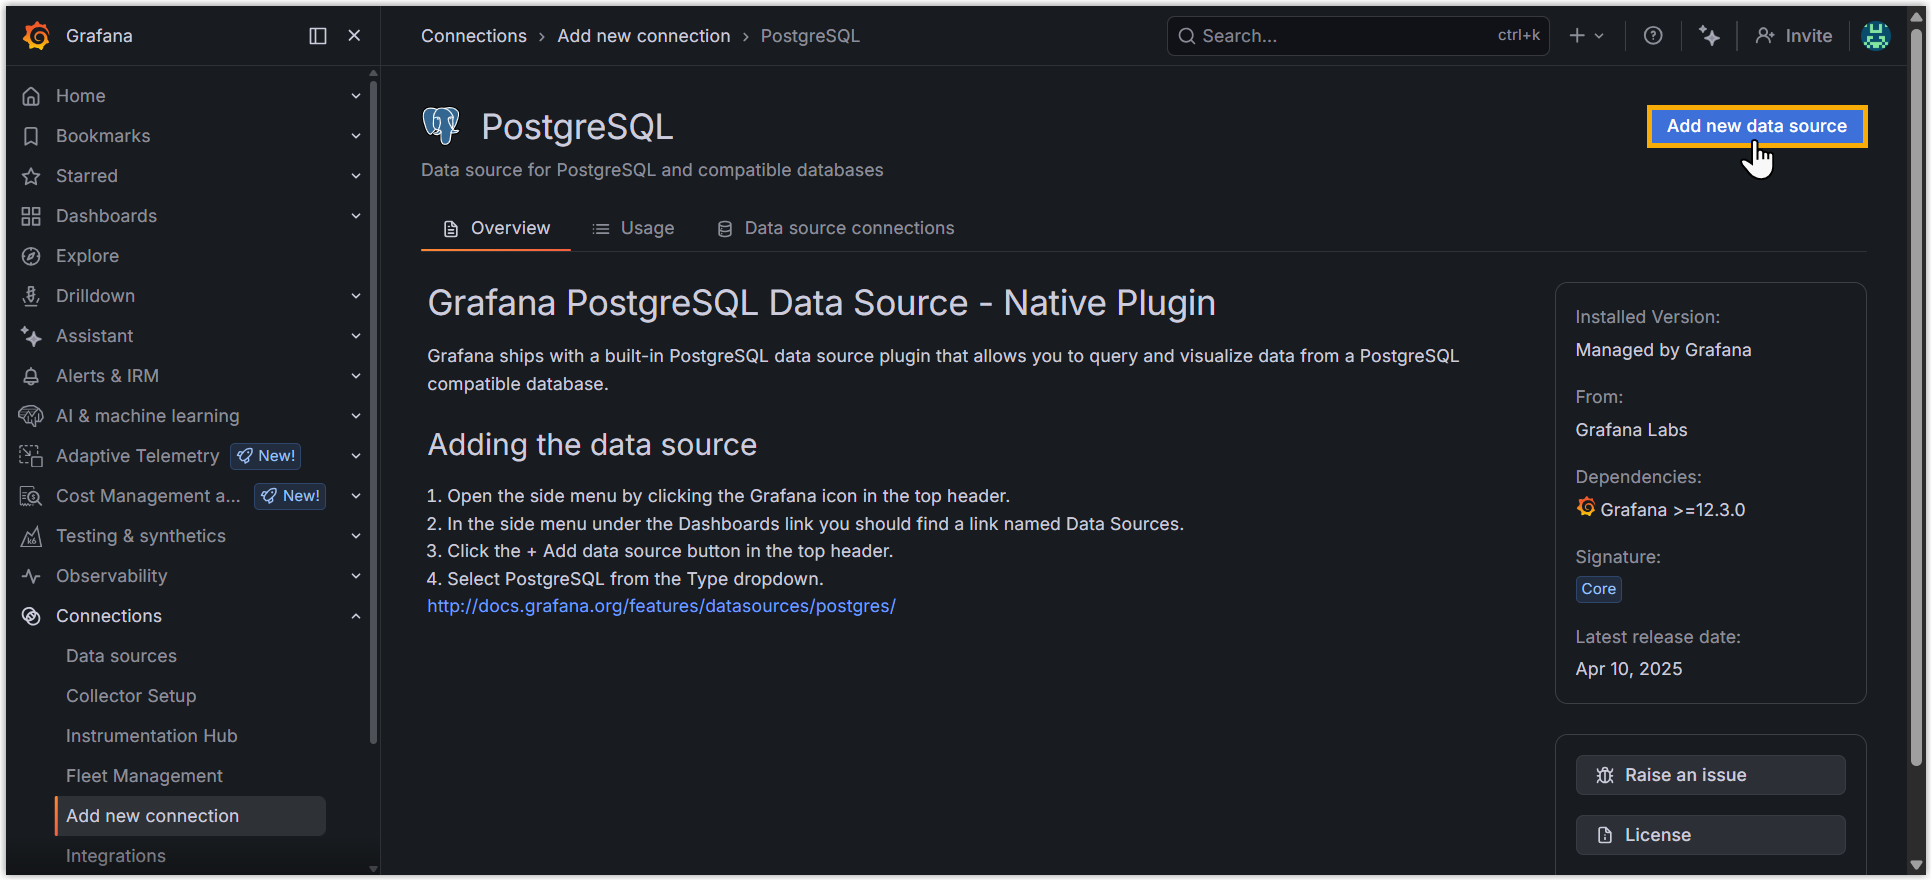
Task: Click the Testing & synthetics icon
Action: pyautogui.click(x=31, y=536)
